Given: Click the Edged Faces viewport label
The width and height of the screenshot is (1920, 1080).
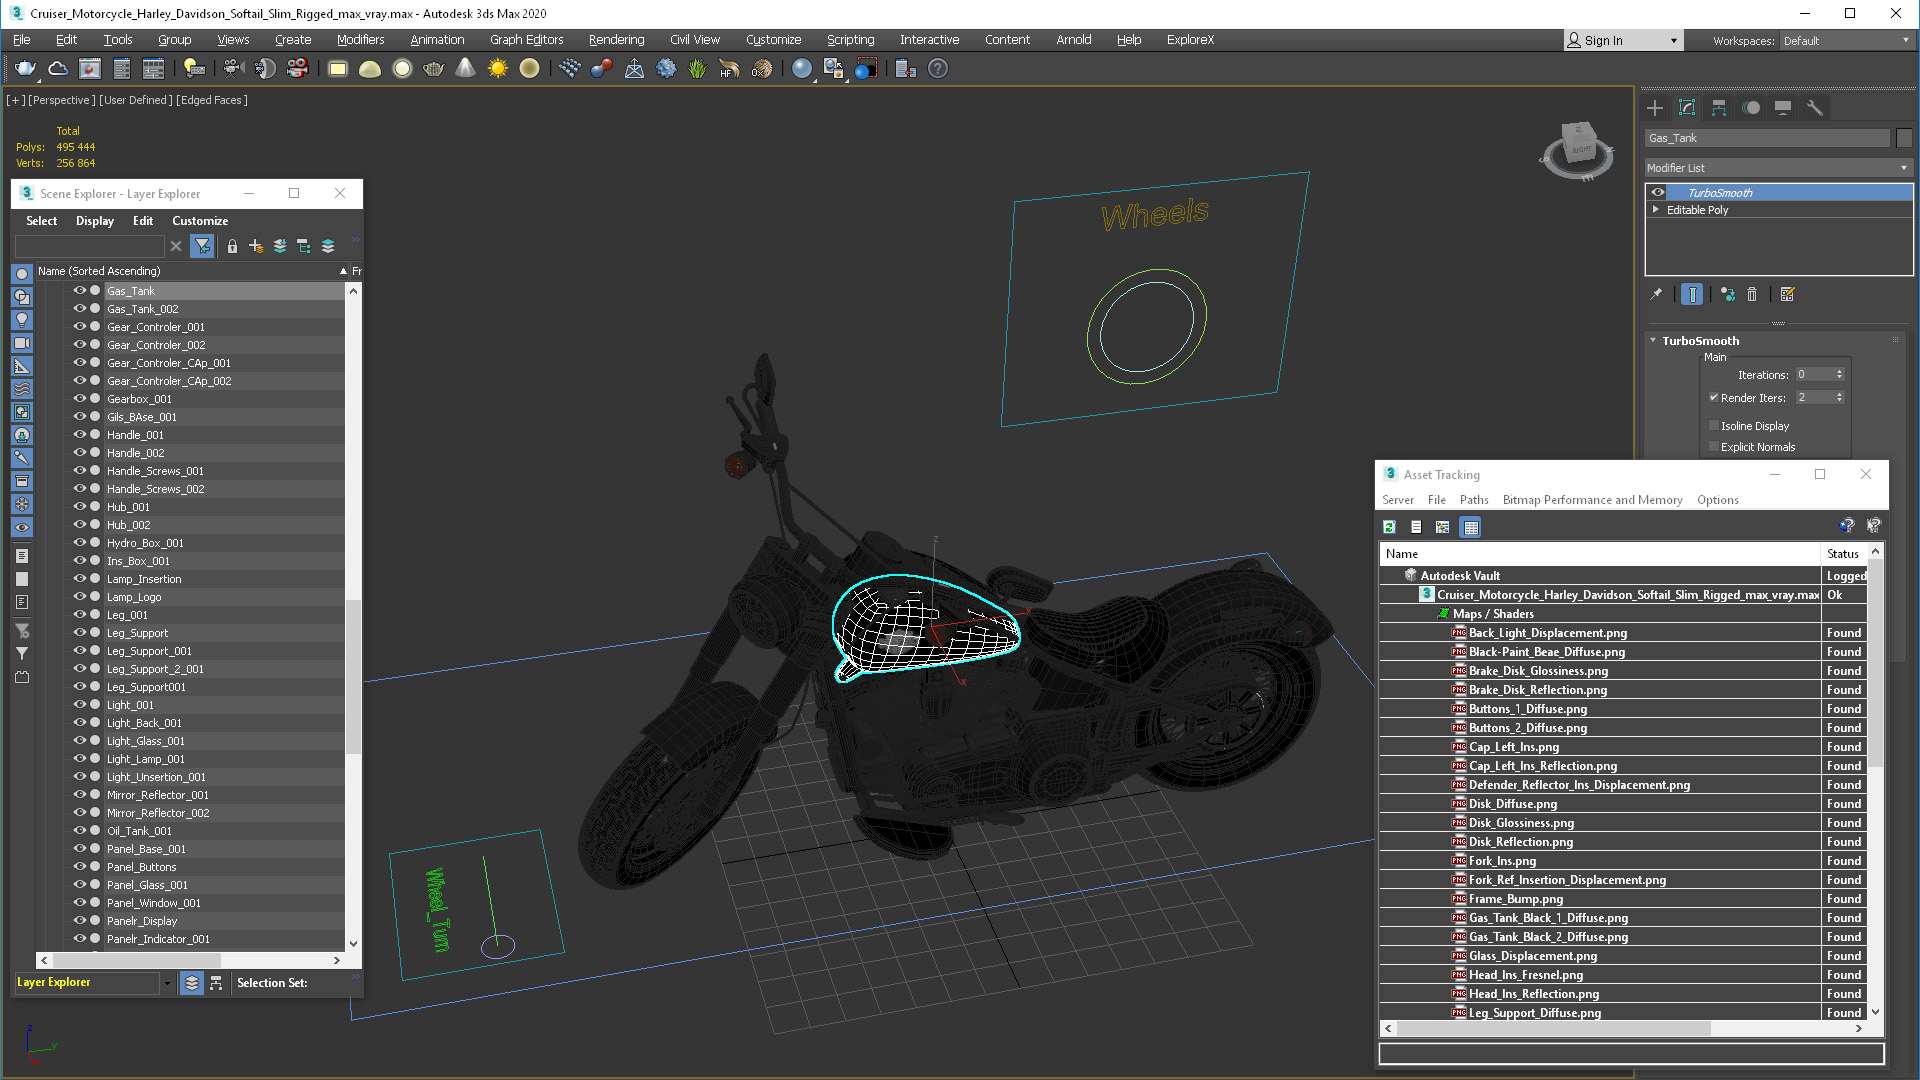Looking at the screenshot, I should click(212, 100).
